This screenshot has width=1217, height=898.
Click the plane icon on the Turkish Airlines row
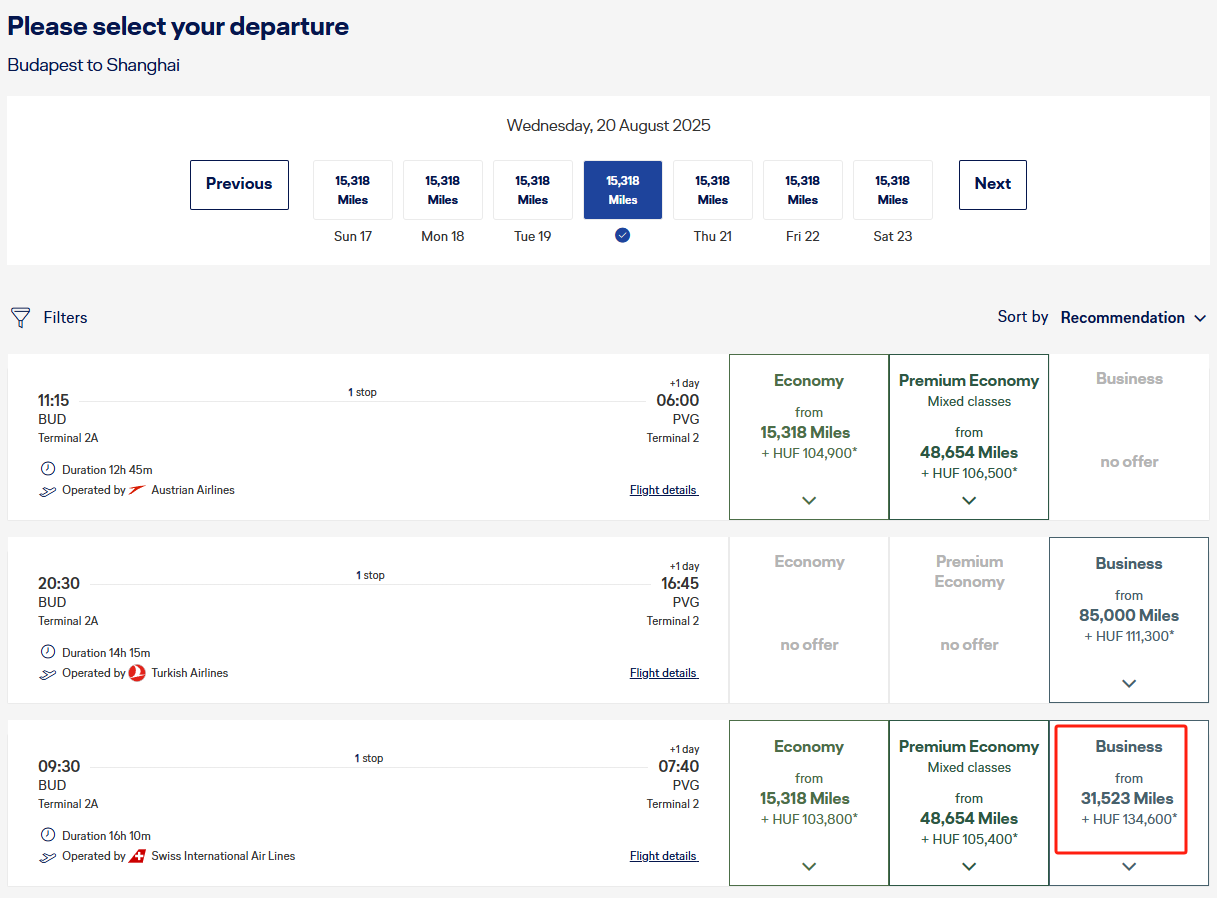coord(48,674)
